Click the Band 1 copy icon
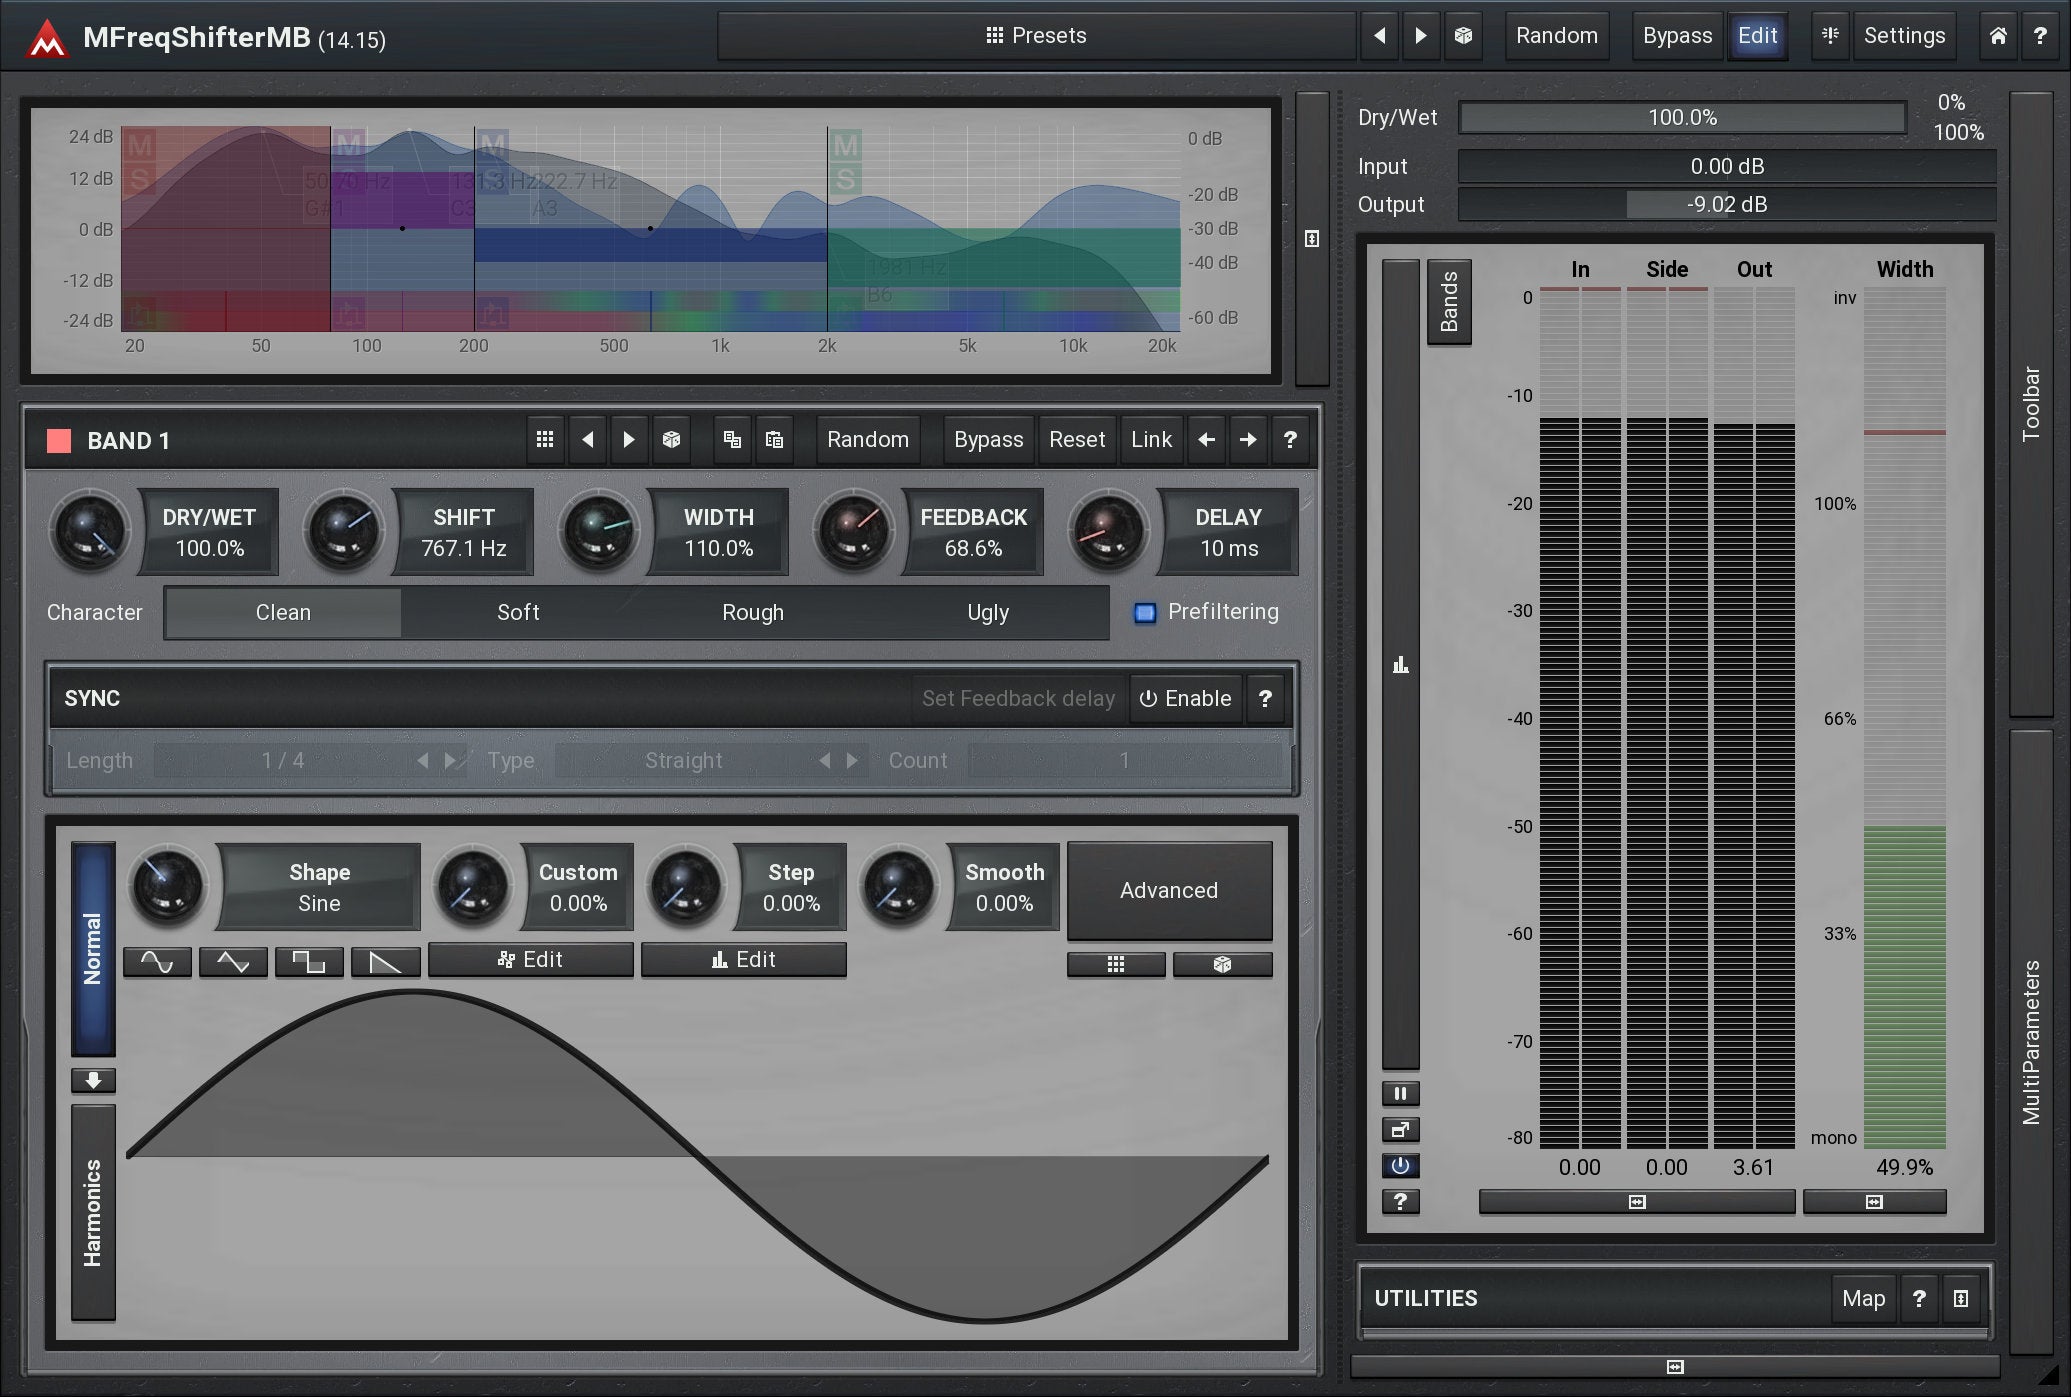 [732, 440]
